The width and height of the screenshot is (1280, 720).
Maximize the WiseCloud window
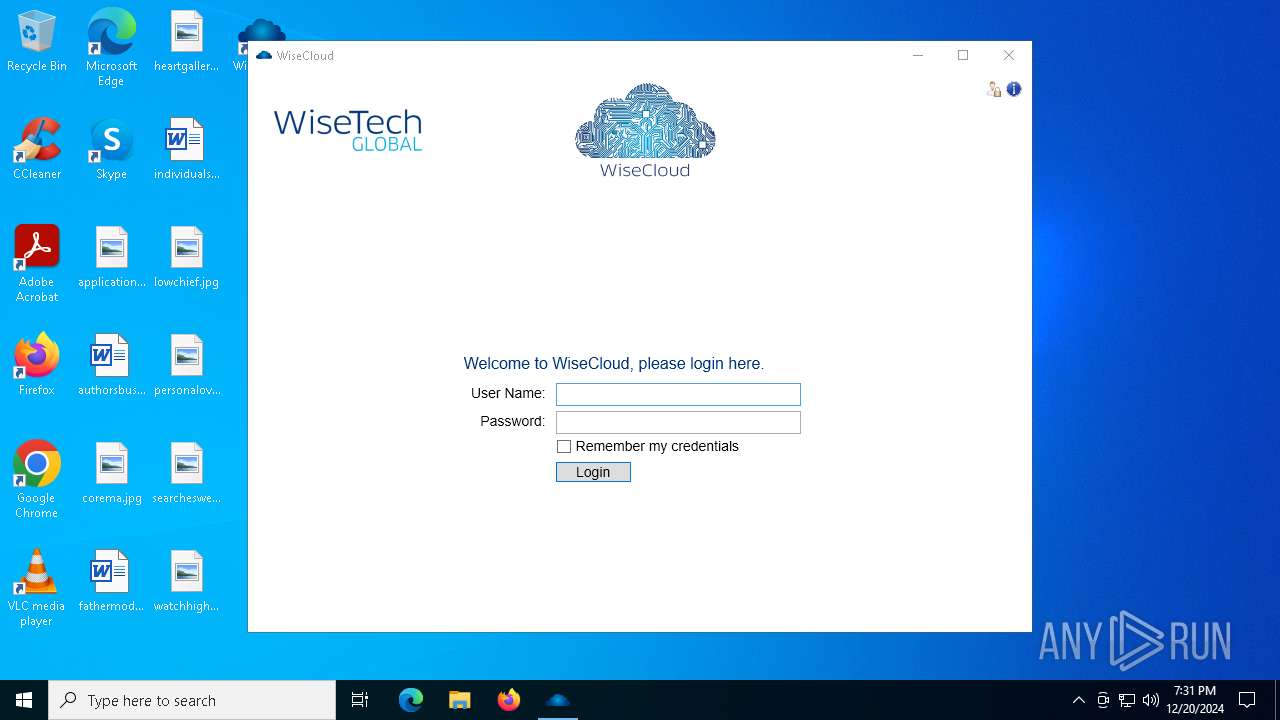963,56
